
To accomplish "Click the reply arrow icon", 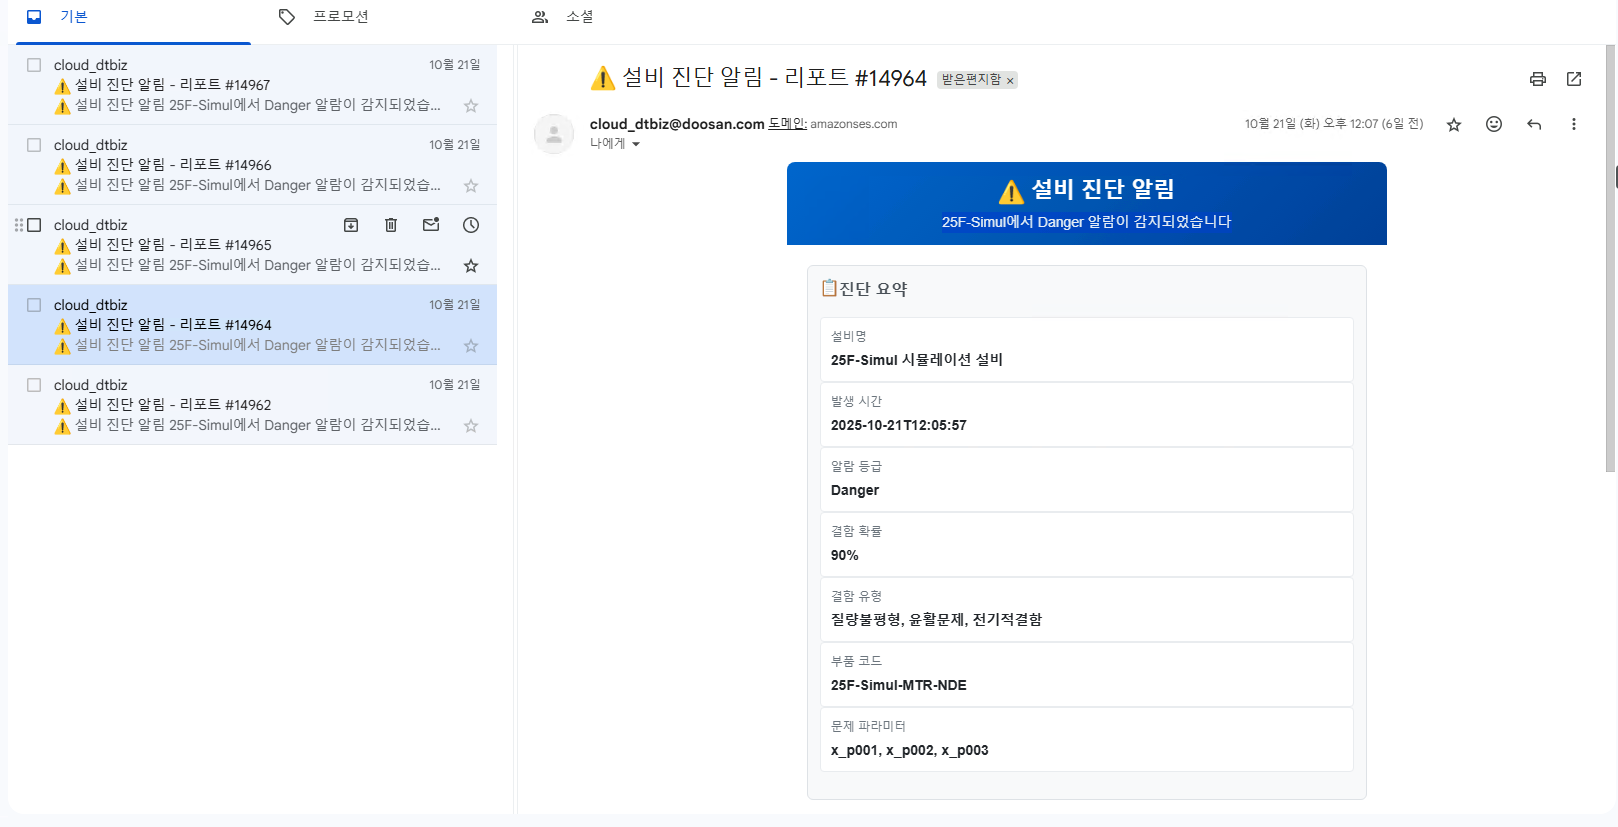I will pos(1534,124).
